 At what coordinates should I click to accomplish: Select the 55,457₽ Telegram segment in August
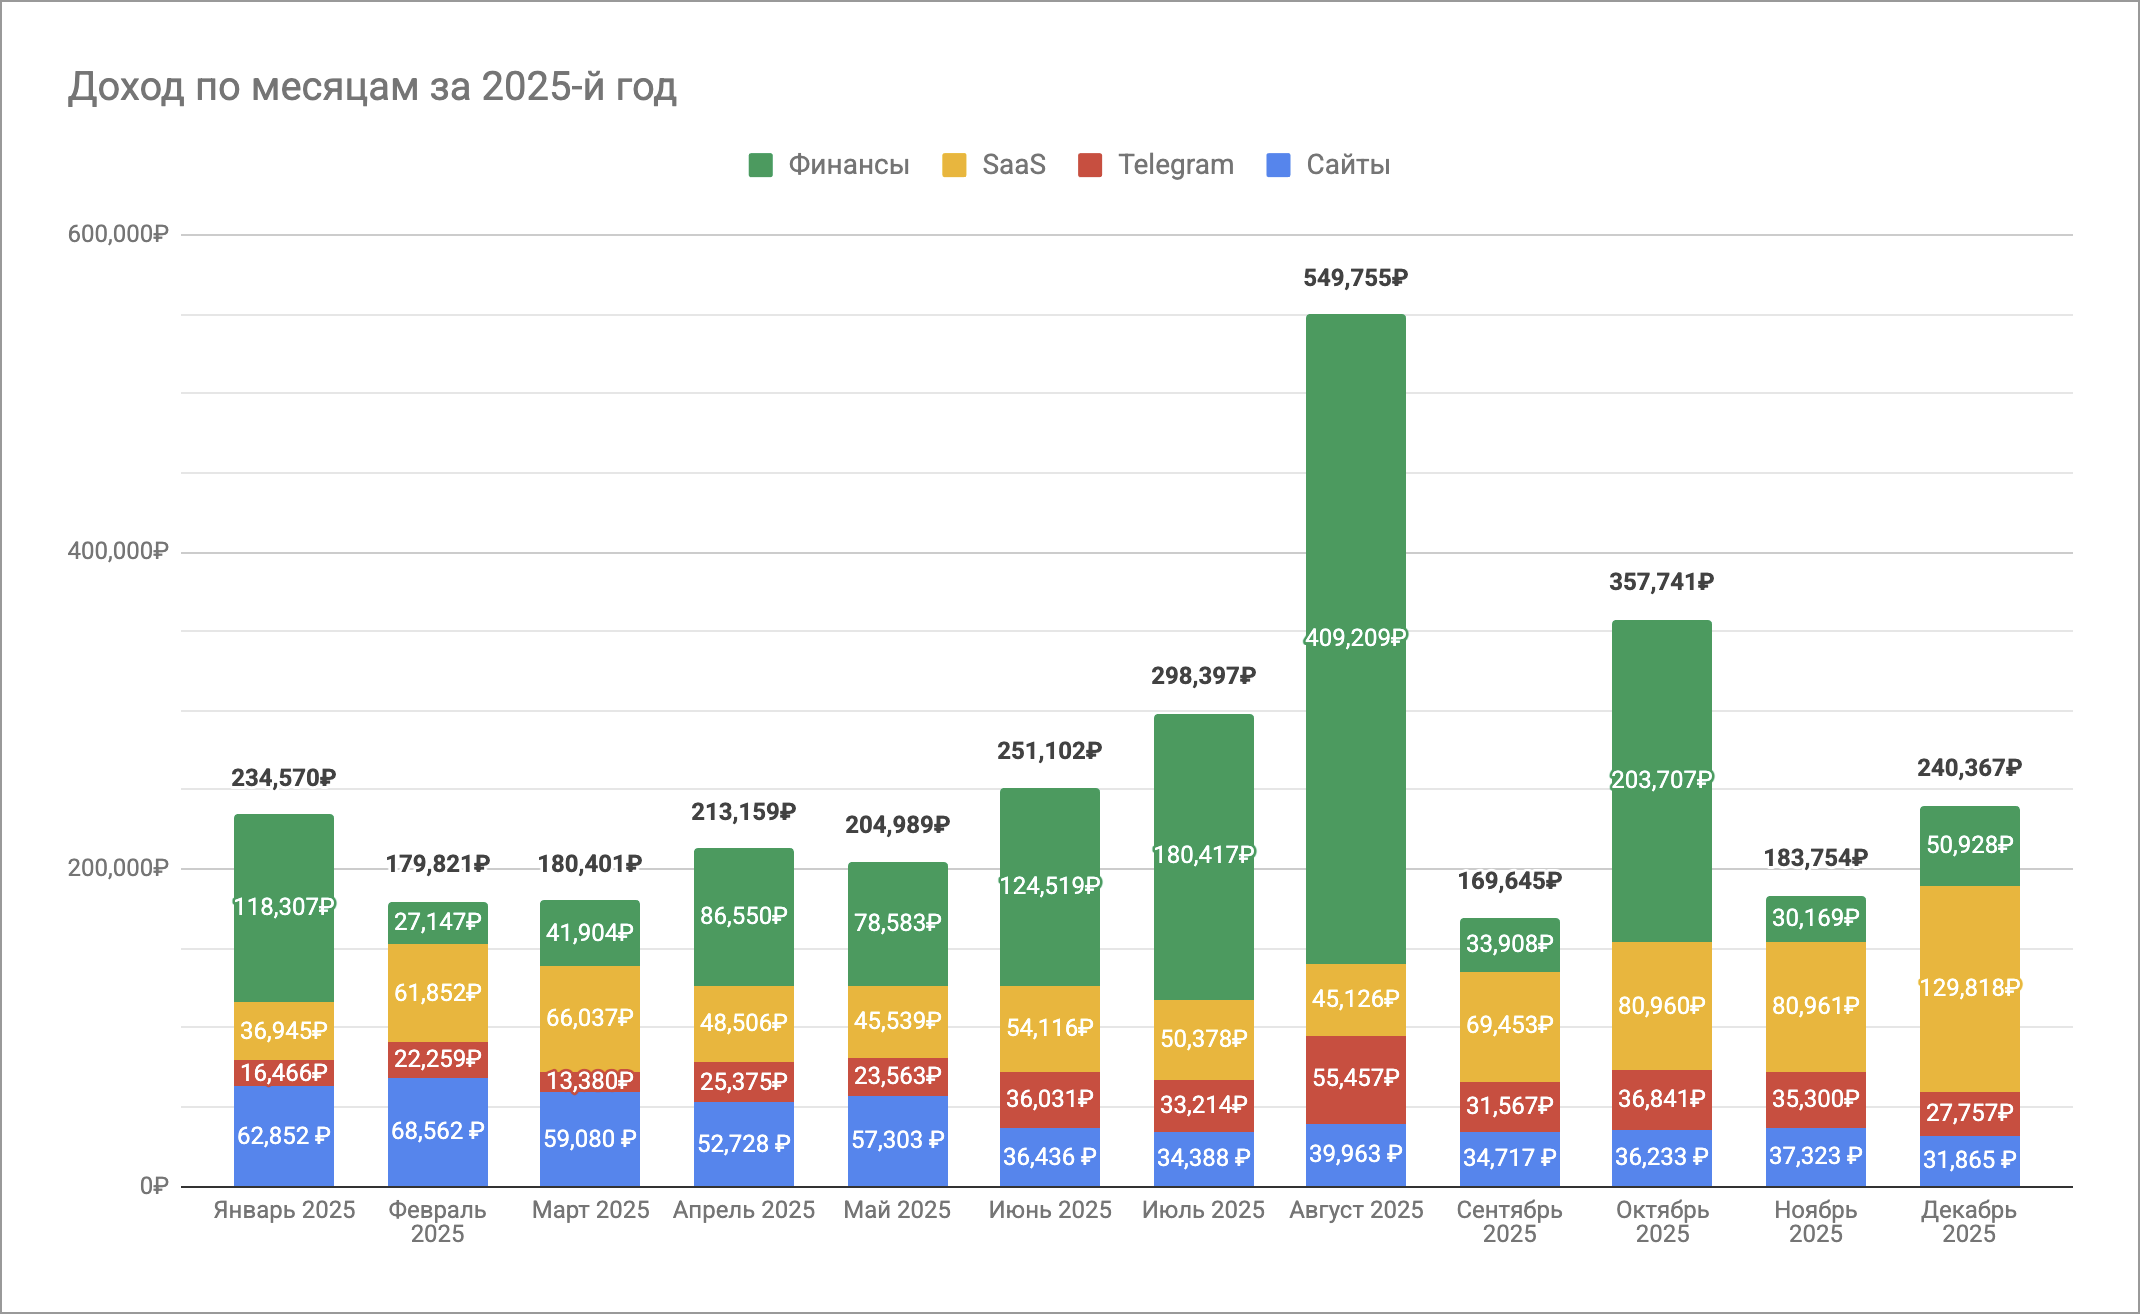click(x=1355, y=1078)
